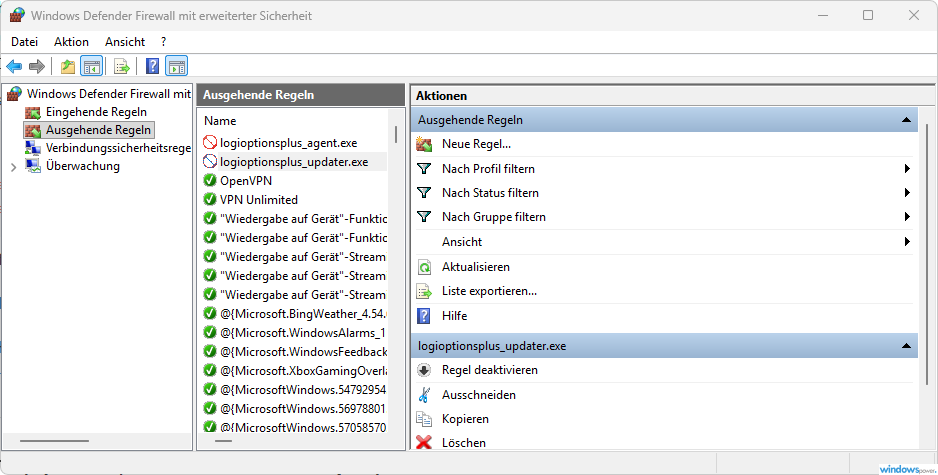938x475 pixels.
Task: Click Liste exportieren... action text
Action: pyautogui.click(x=489, y=291)
